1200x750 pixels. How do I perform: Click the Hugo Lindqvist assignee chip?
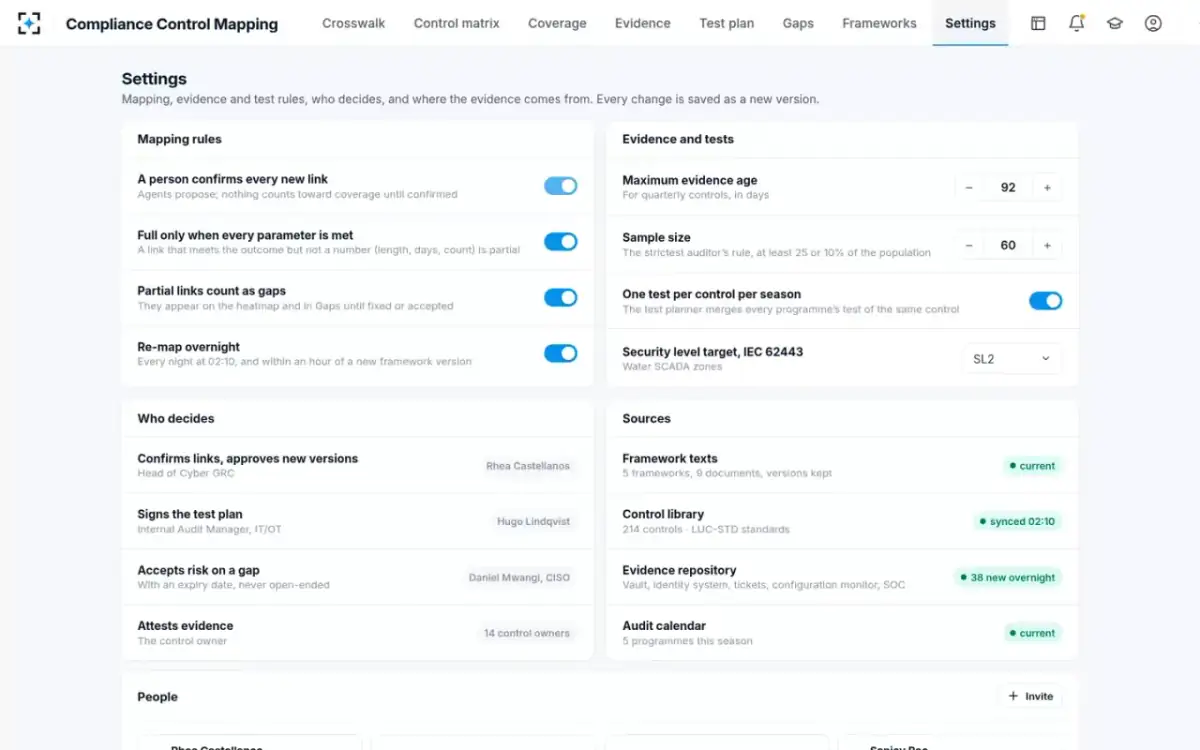coord(533,522)
